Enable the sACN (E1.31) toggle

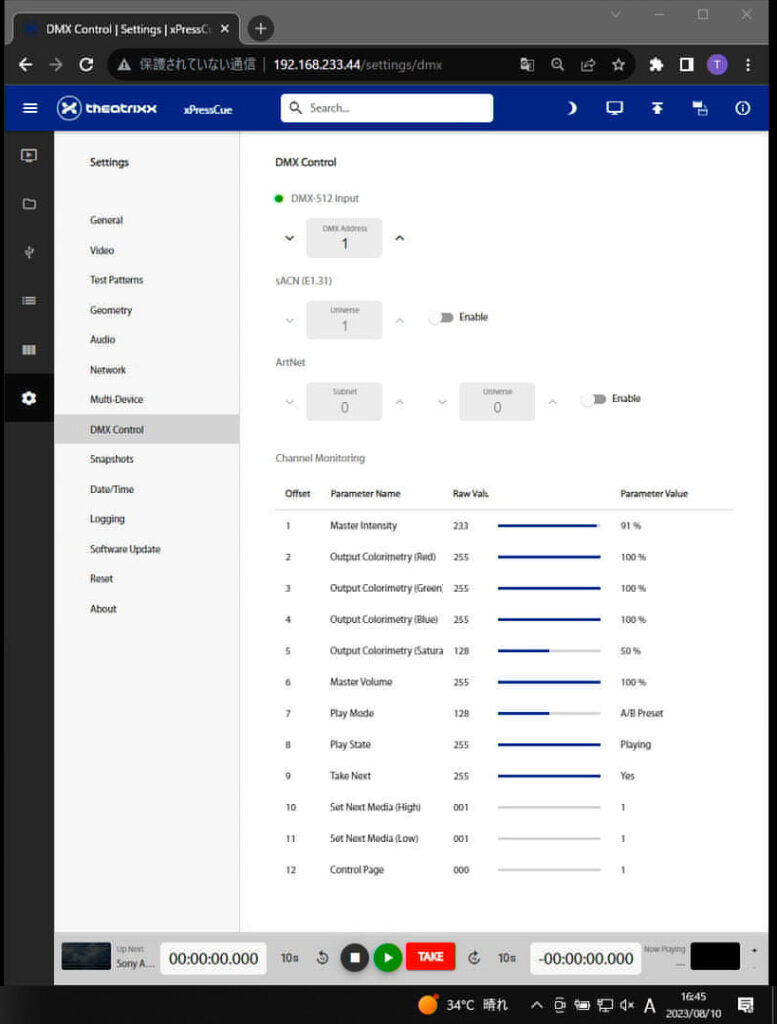point(441,317)
